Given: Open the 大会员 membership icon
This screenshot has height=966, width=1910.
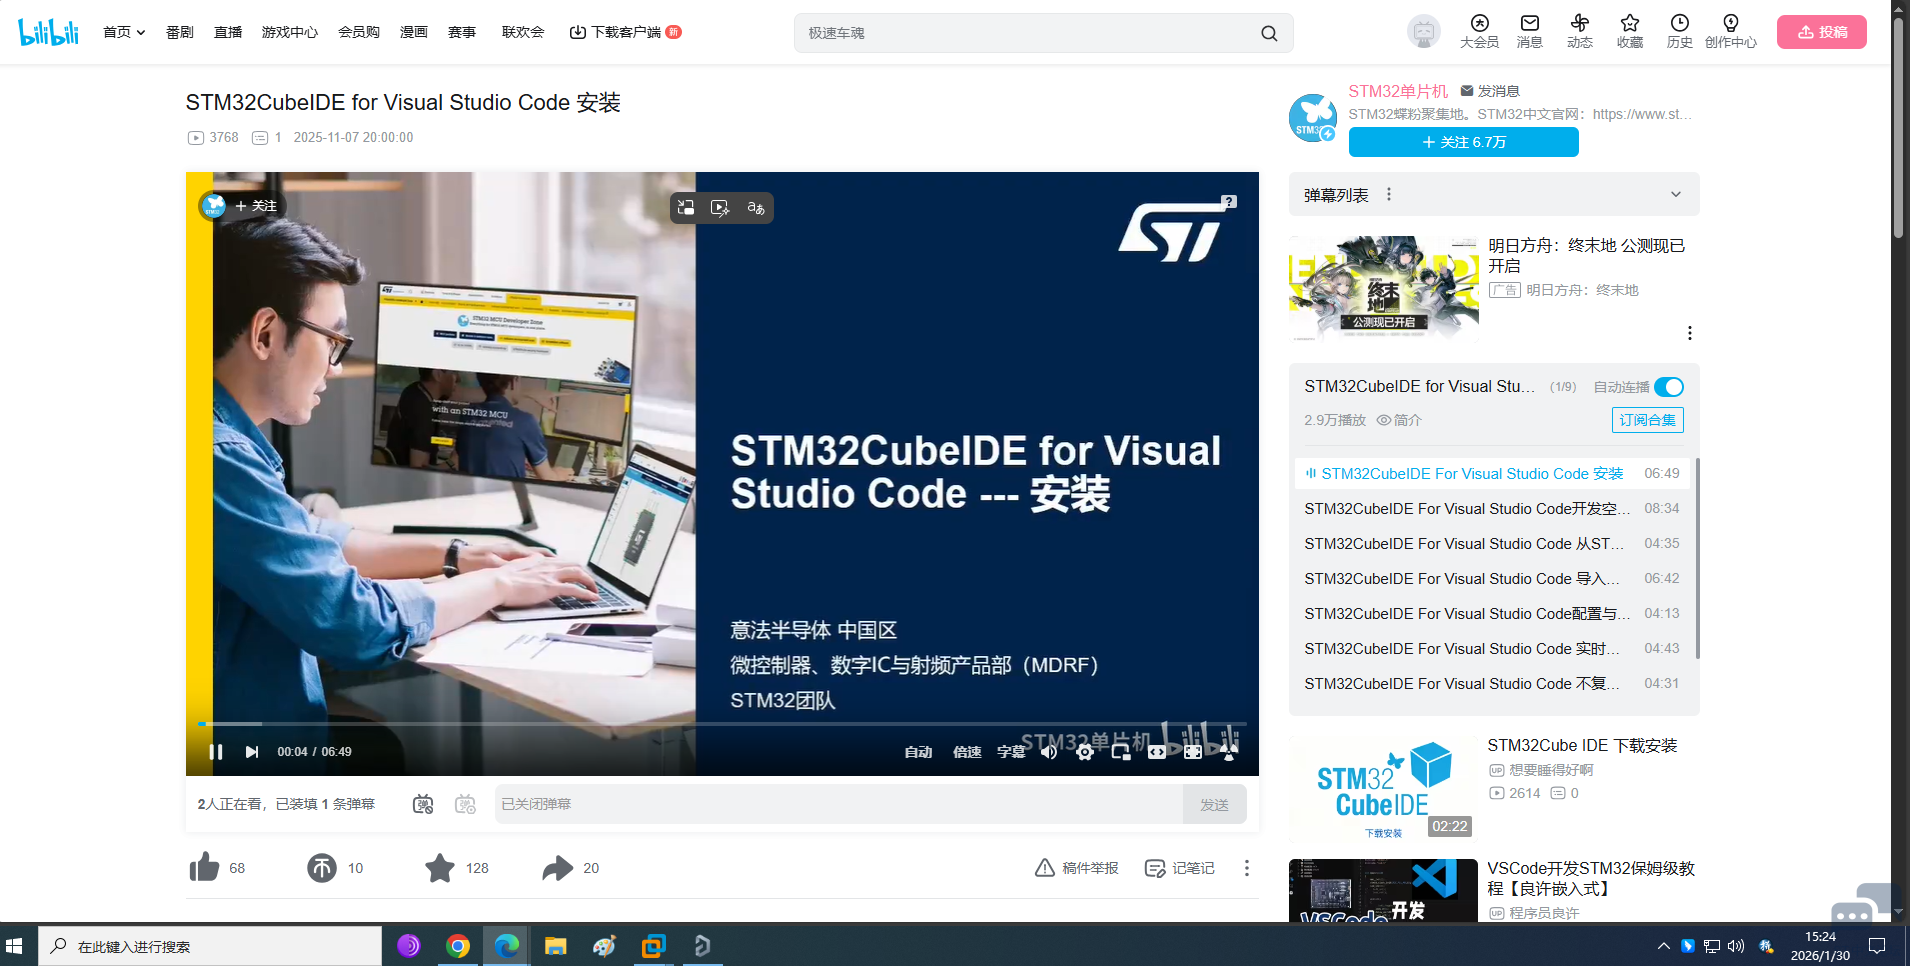Looking at the screenshot, I should (1479, 23).
